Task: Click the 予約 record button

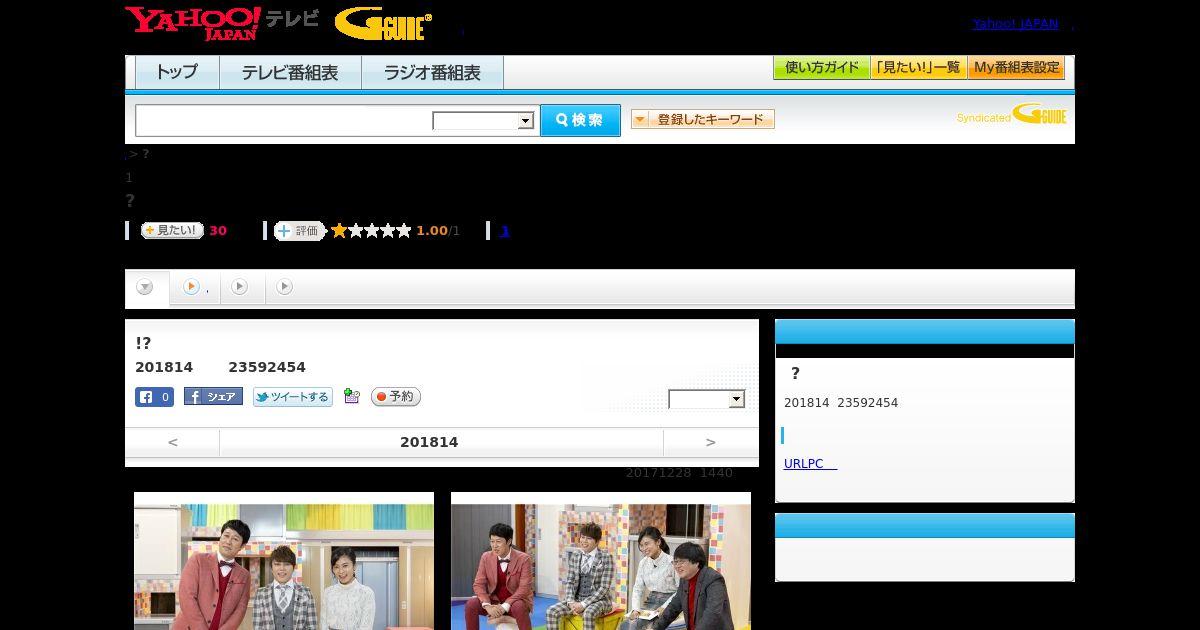Action: [x=396, y=397]
